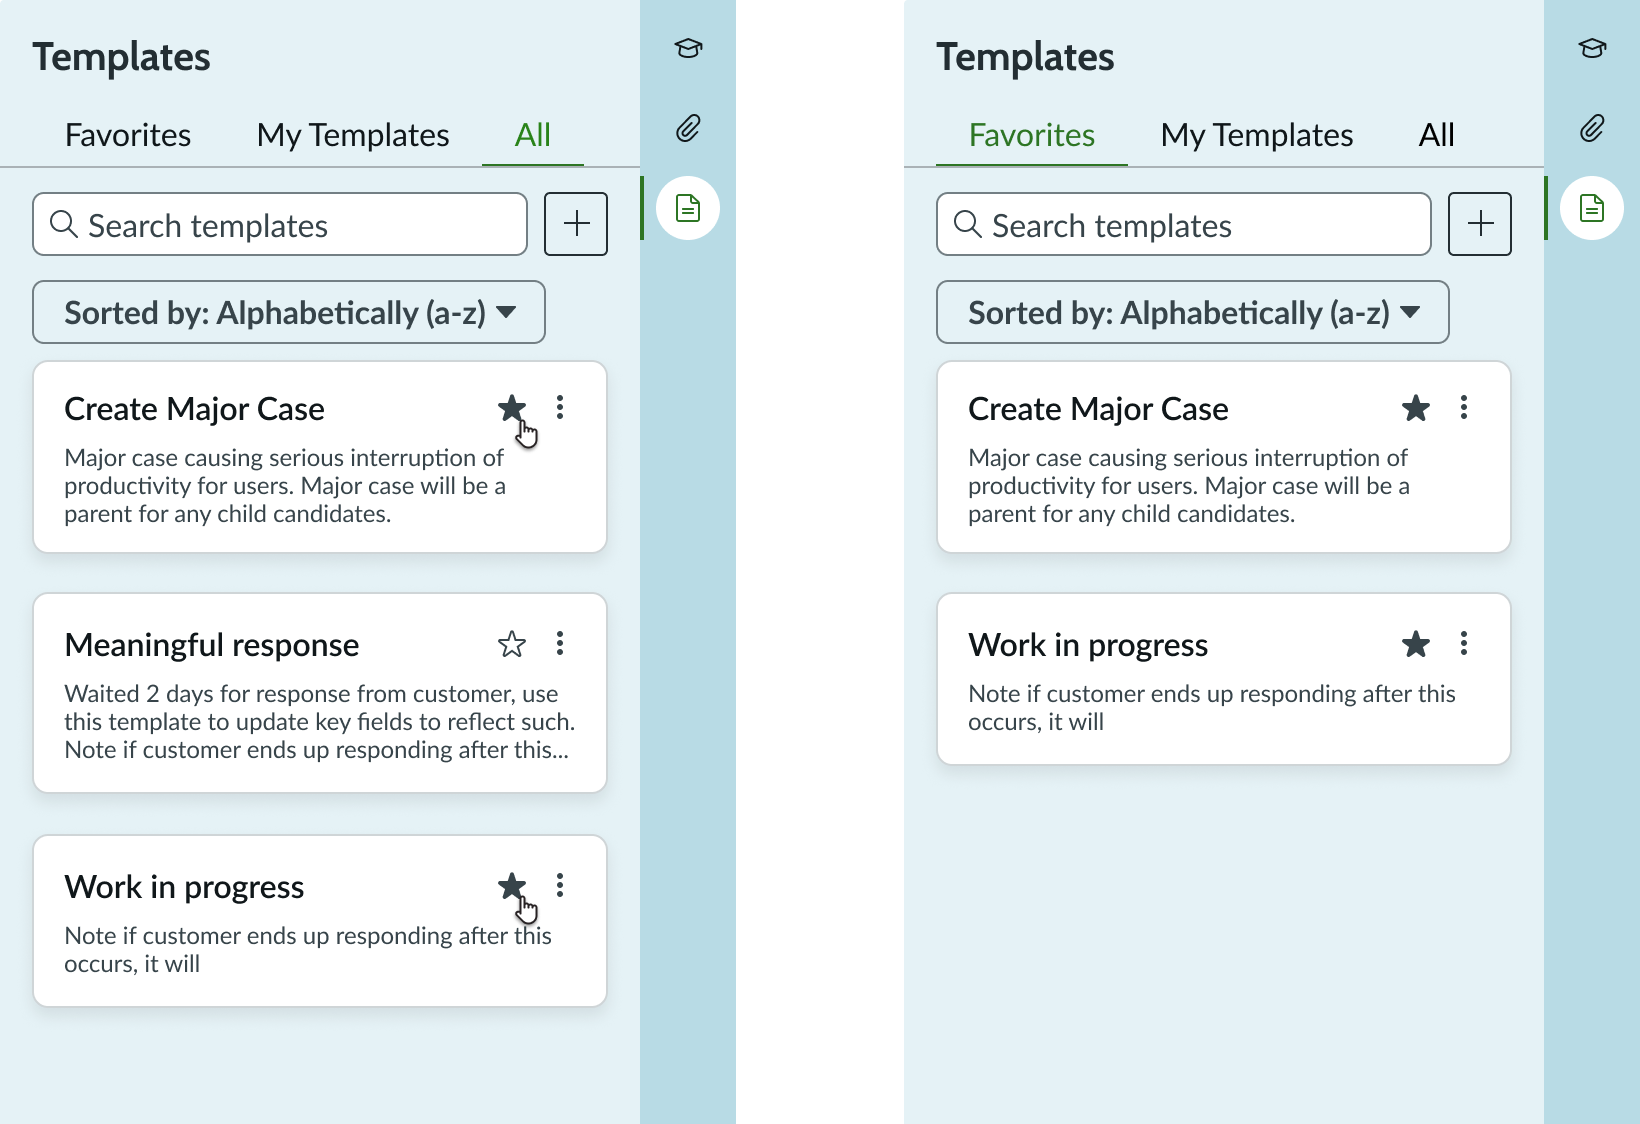Open sort dropdown in right Templates panel

1193,312
